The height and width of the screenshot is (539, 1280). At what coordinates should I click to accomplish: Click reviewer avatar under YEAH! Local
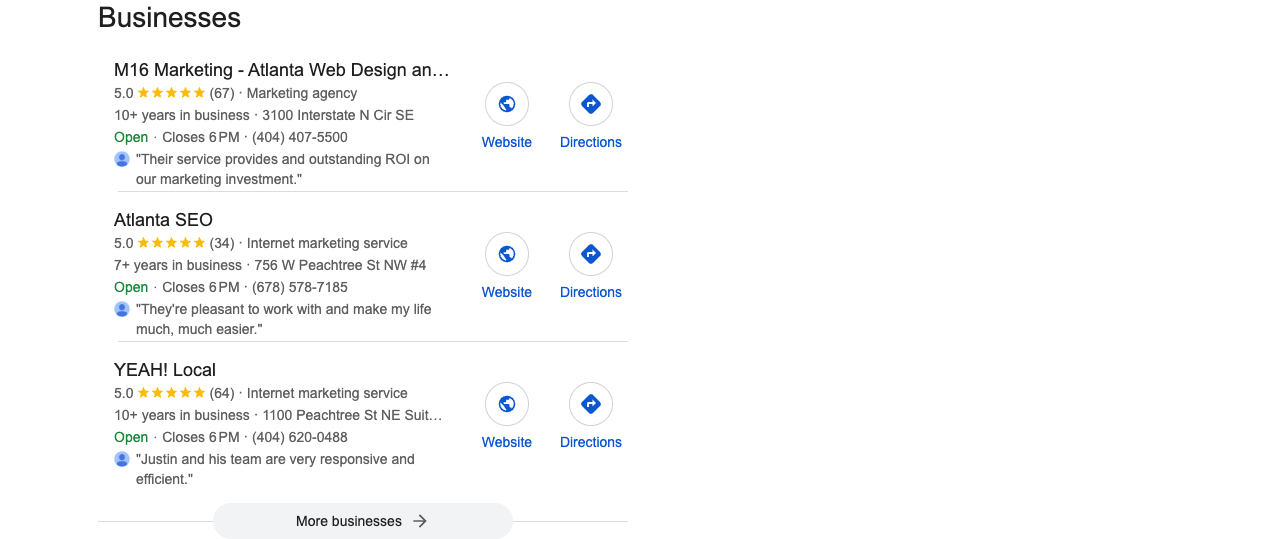click(122, 459)
